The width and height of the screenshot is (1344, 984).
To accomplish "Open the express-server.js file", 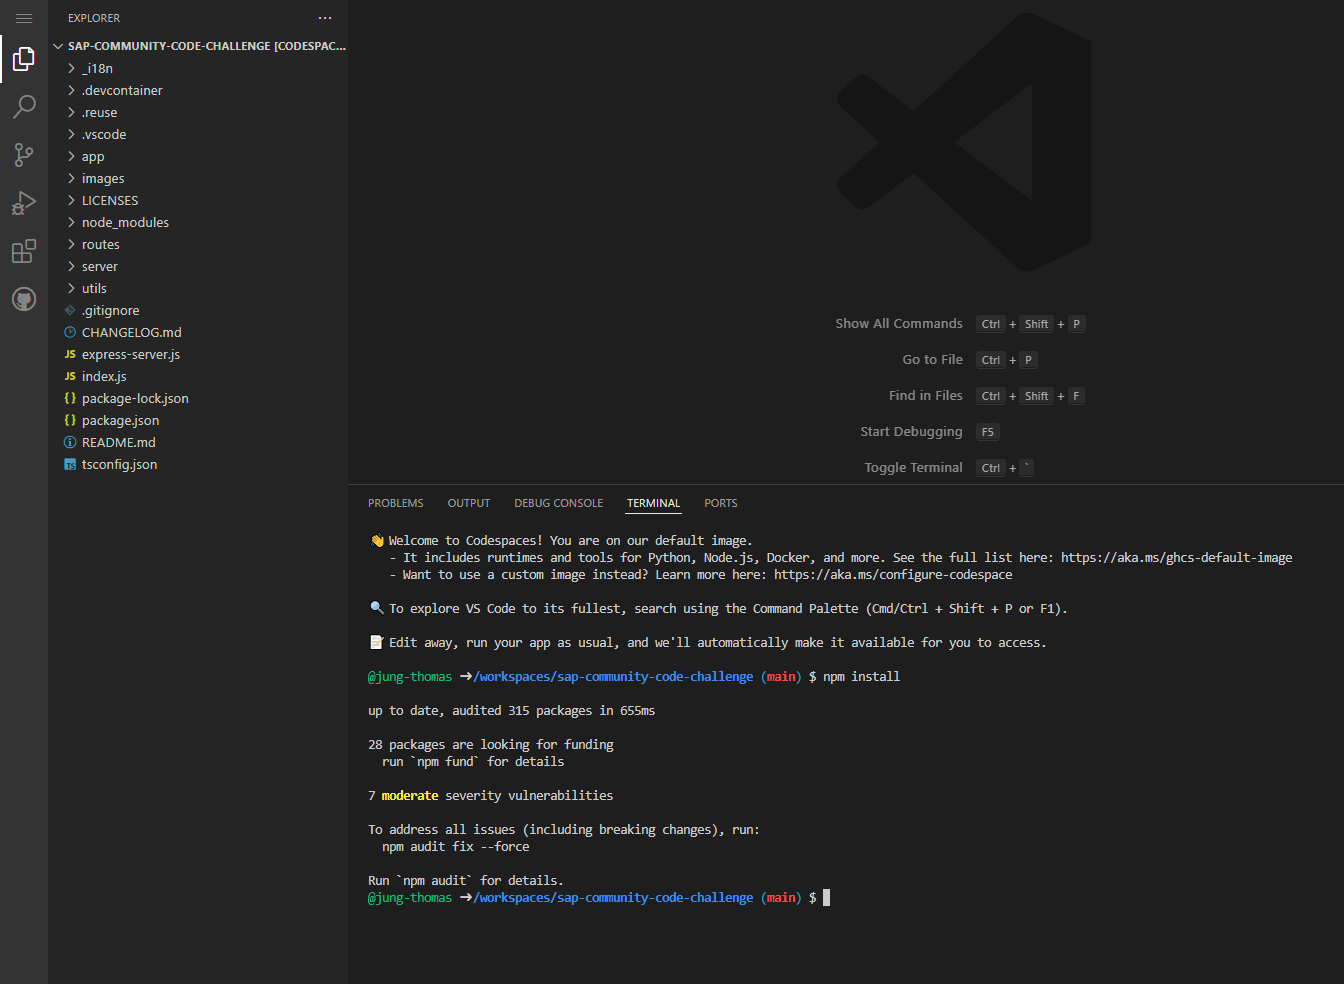I will 131,354.
